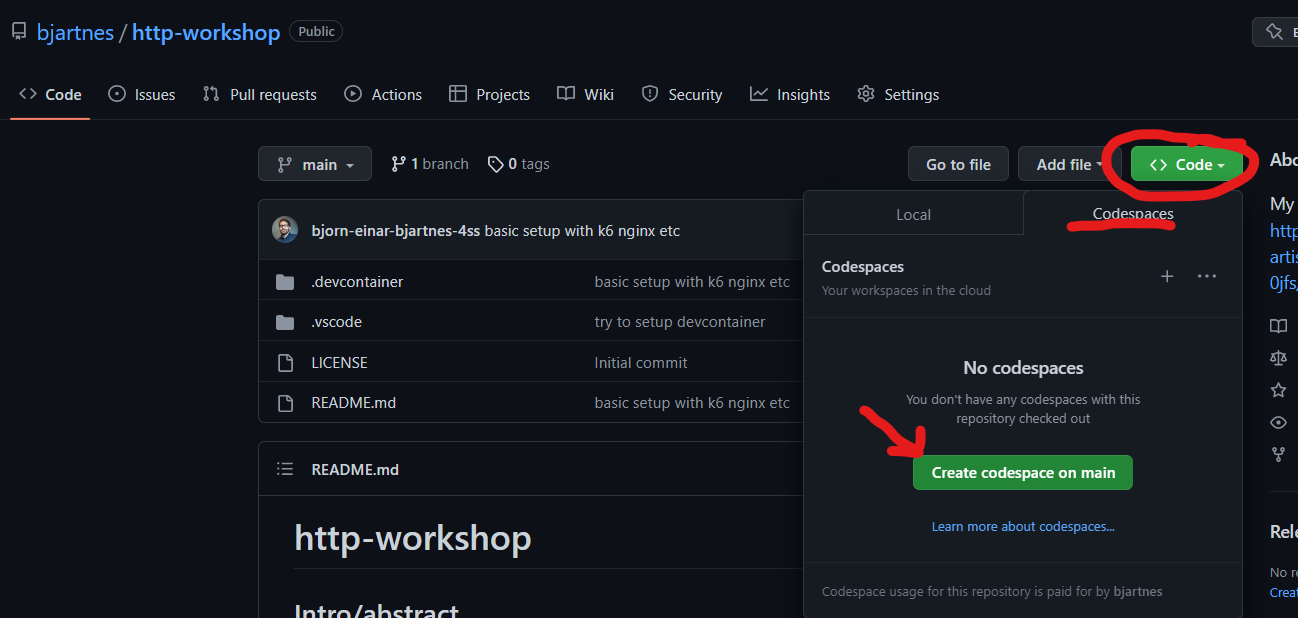The image size is (1298, 618).
Task: Click the license scale icon in sidebar
Action: [1278, 358]
